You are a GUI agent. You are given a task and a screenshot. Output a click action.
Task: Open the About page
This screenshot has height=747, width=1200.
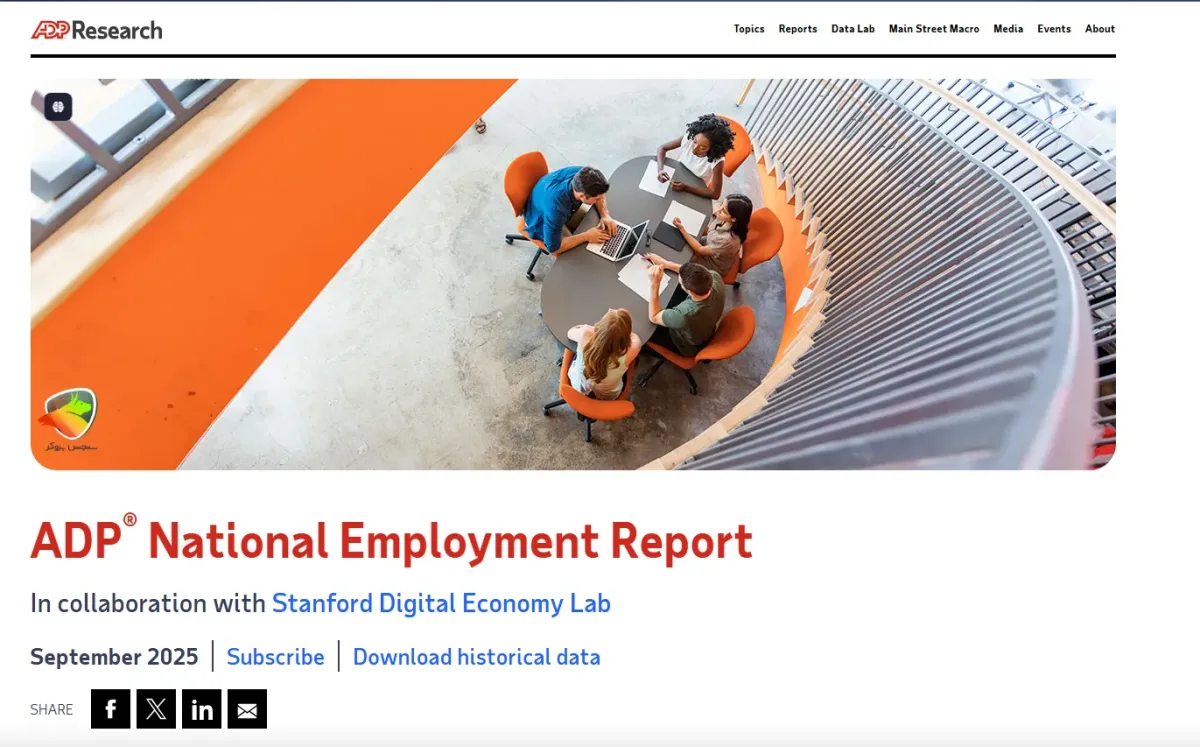coord(1100,29)
